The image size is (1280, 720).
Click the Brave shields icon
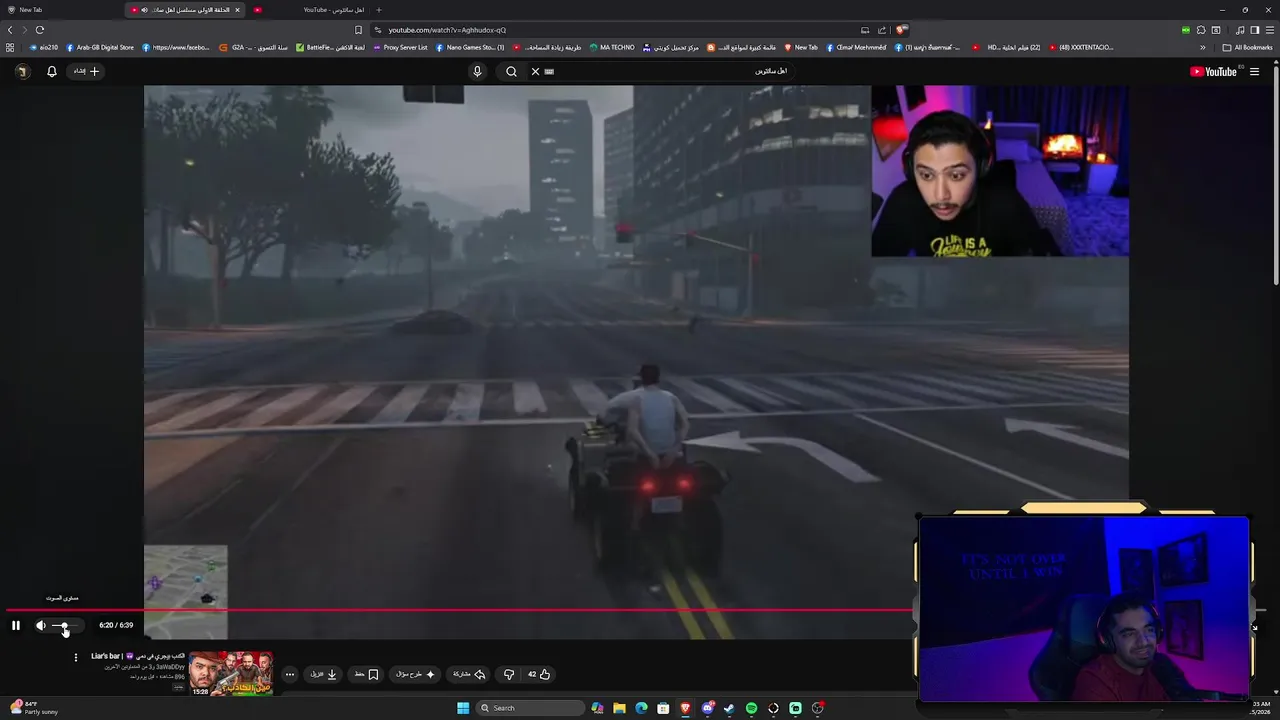901,30
